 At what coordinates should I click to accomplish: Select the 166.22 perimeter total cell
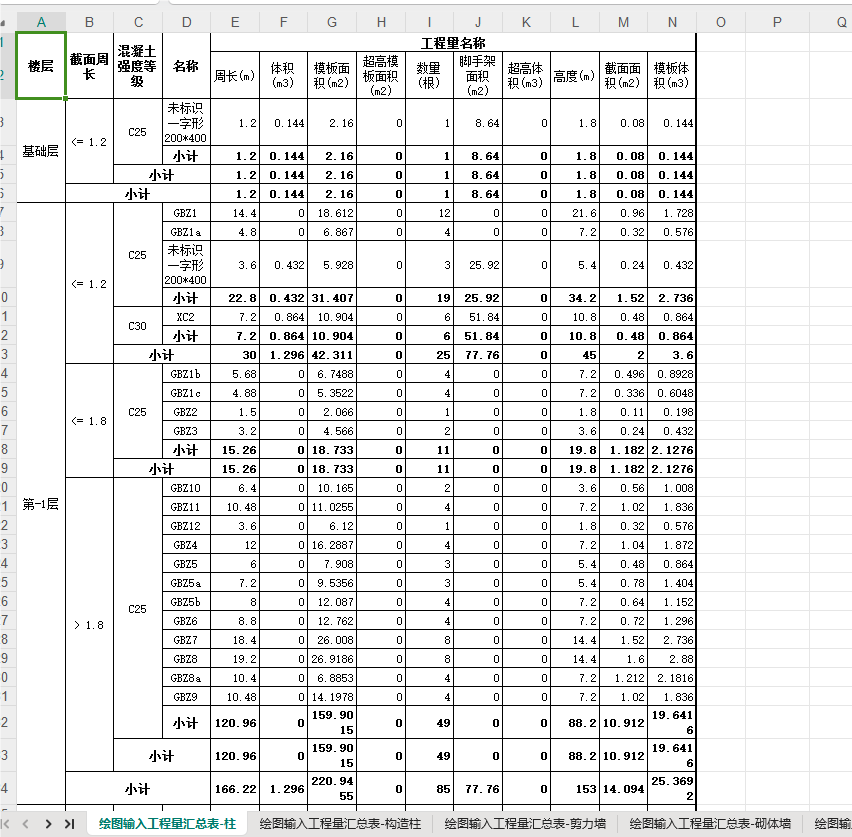point(235,789)
